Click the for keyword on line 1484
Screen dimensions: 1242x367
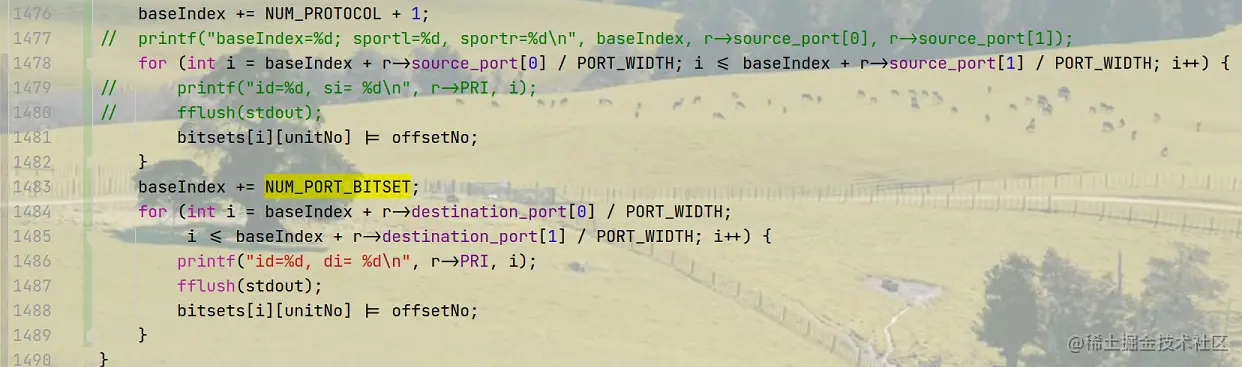click(152, 212)
